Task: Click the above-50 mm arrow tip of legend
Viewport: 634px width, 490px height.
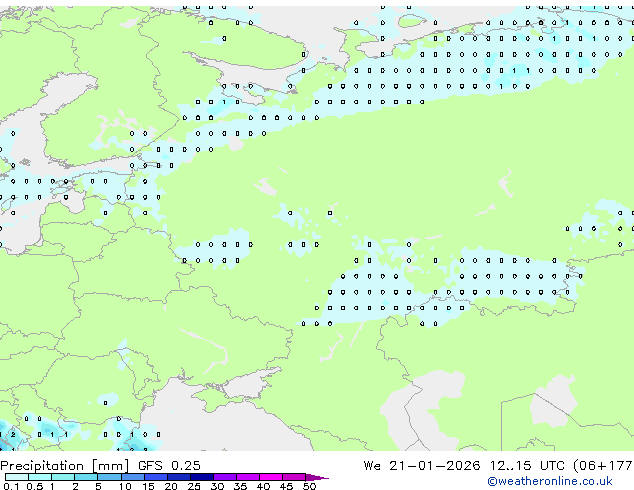Action: pyautogui.click(x=317, y=477)
